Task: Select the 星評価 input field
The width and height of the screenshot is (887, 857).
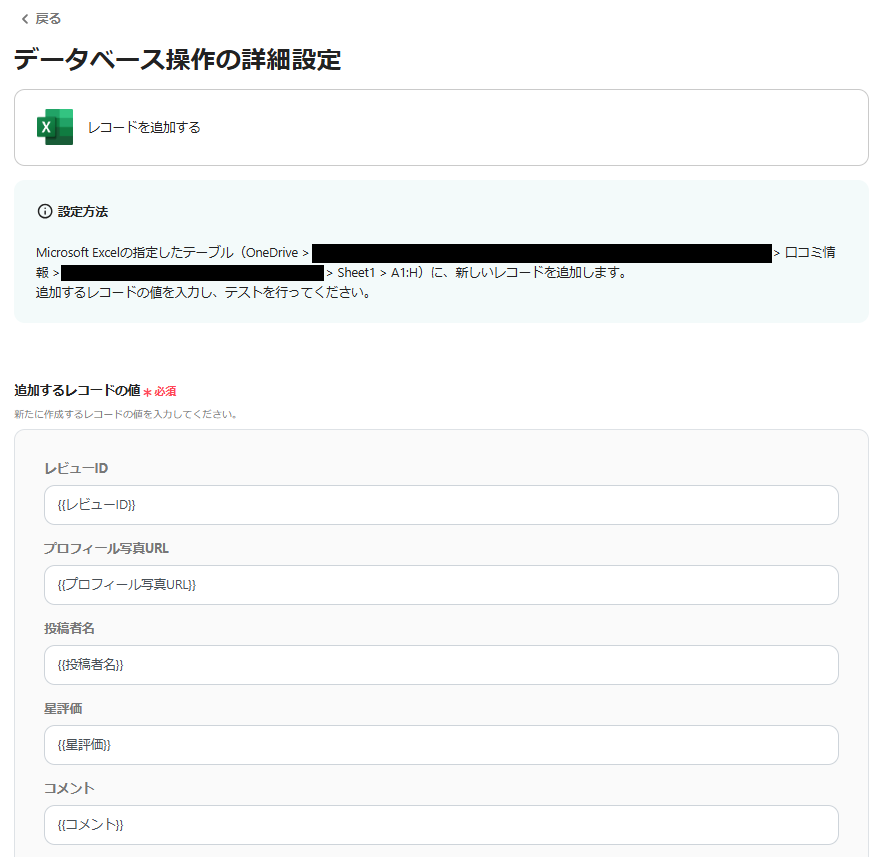Action: coord(440,745)
